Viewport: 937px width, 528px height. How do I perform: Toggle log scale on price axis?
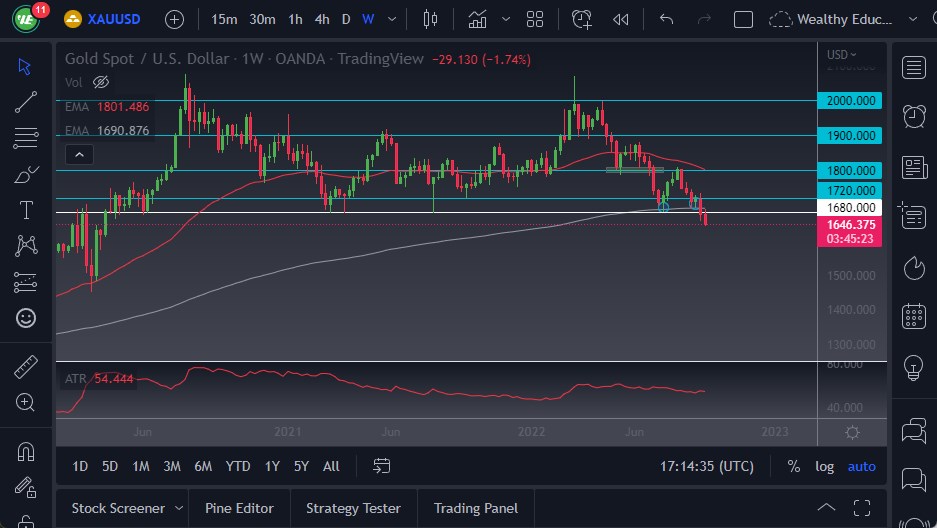pos(824,466)
